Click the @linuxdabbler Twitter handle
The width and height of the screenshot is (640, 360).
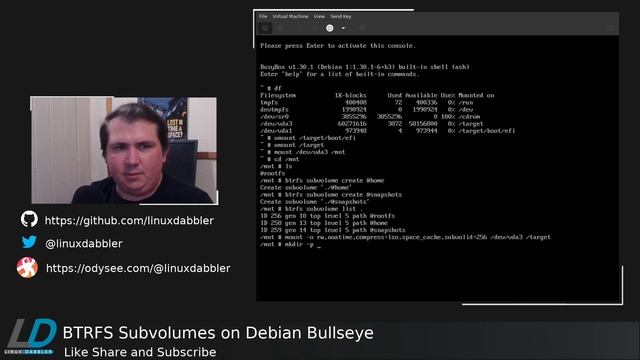point(84,244)
